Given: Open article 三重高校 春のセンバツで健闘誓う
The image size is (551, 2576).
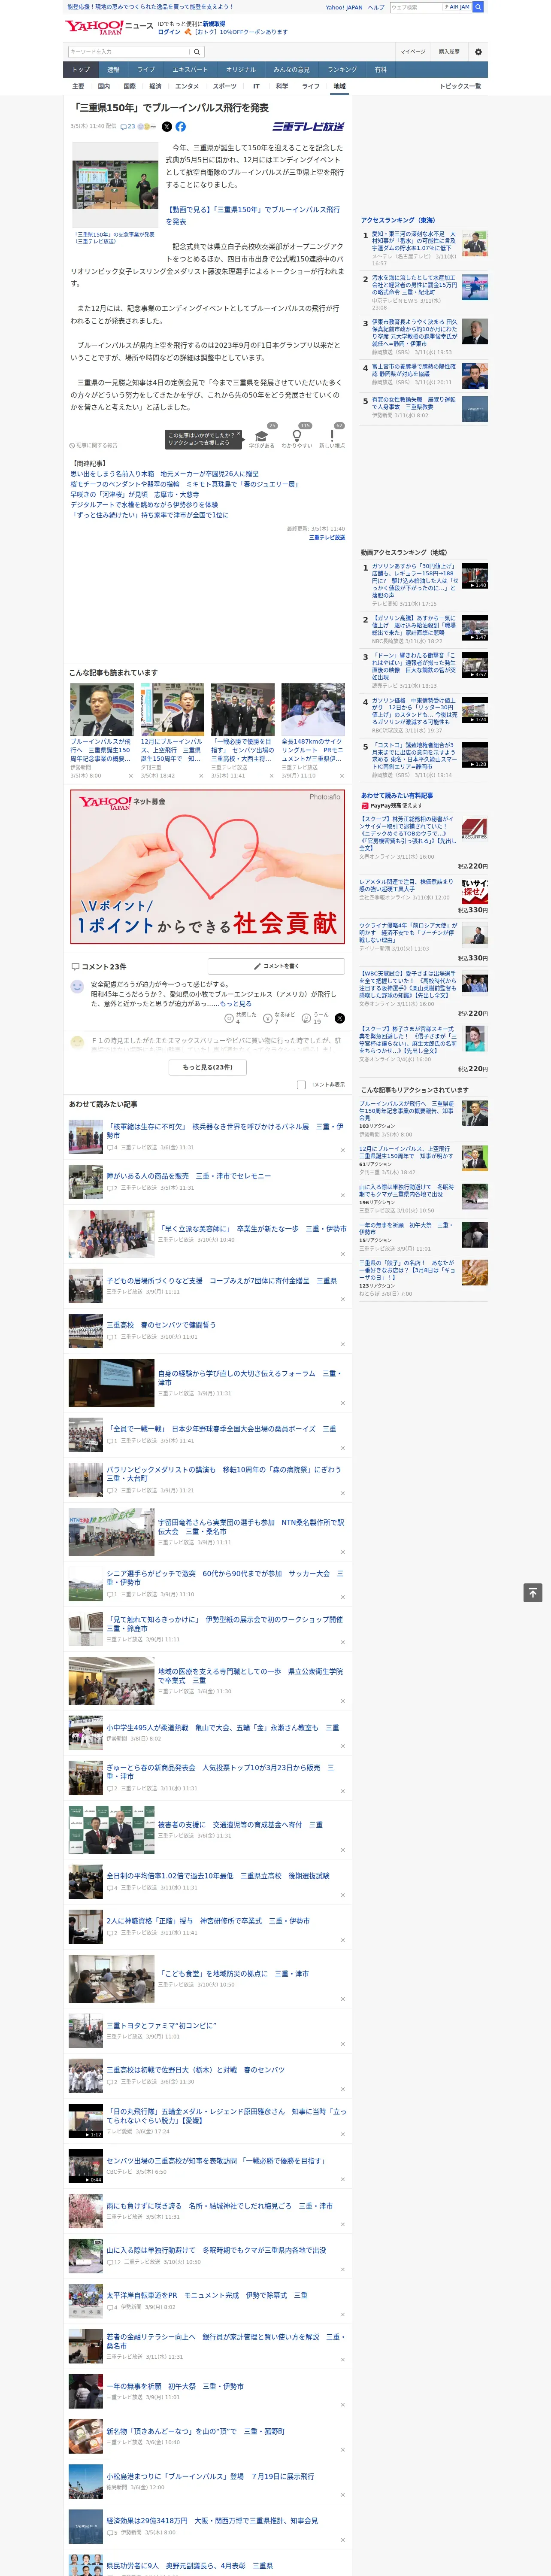Looking at the screenshot, I should pos(161,1324).
